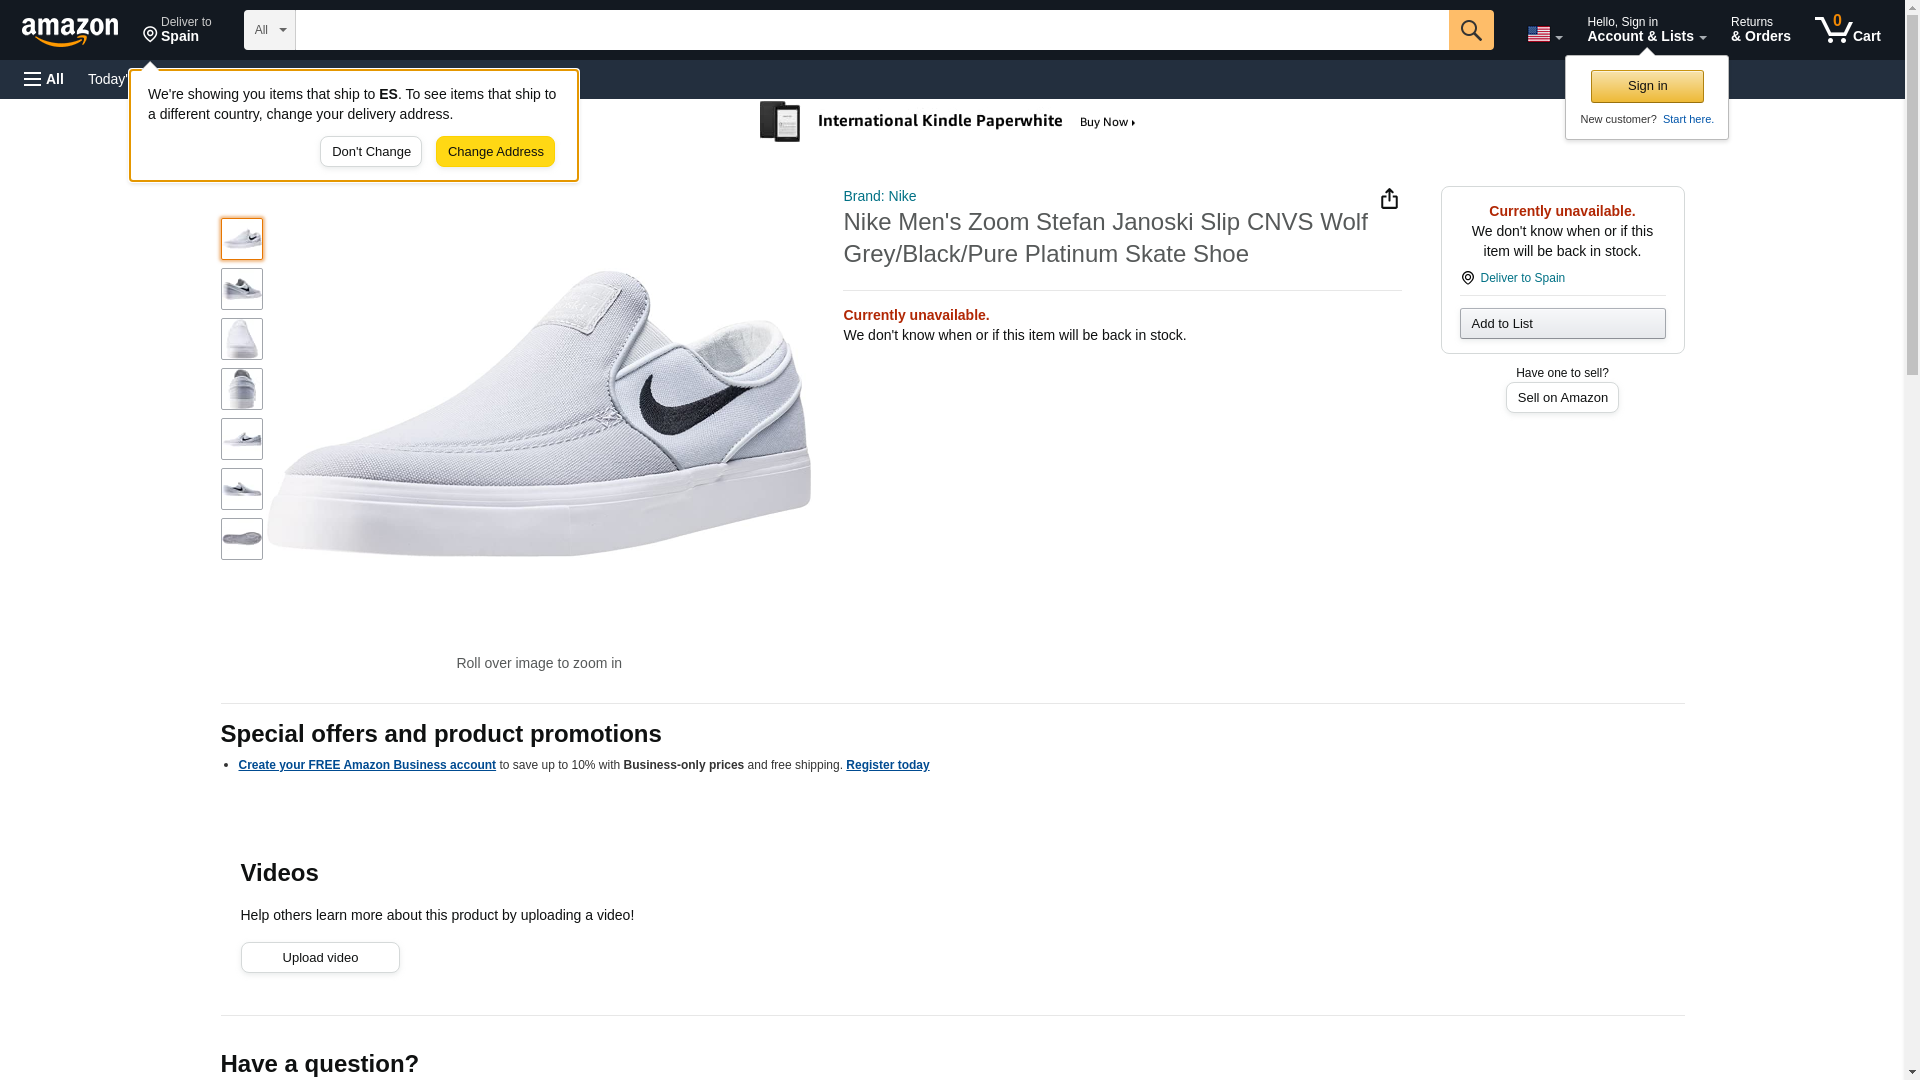Open the shopping cart icon
The width and height of the screenshot is (1920, 1080).
click(1847, 30)
